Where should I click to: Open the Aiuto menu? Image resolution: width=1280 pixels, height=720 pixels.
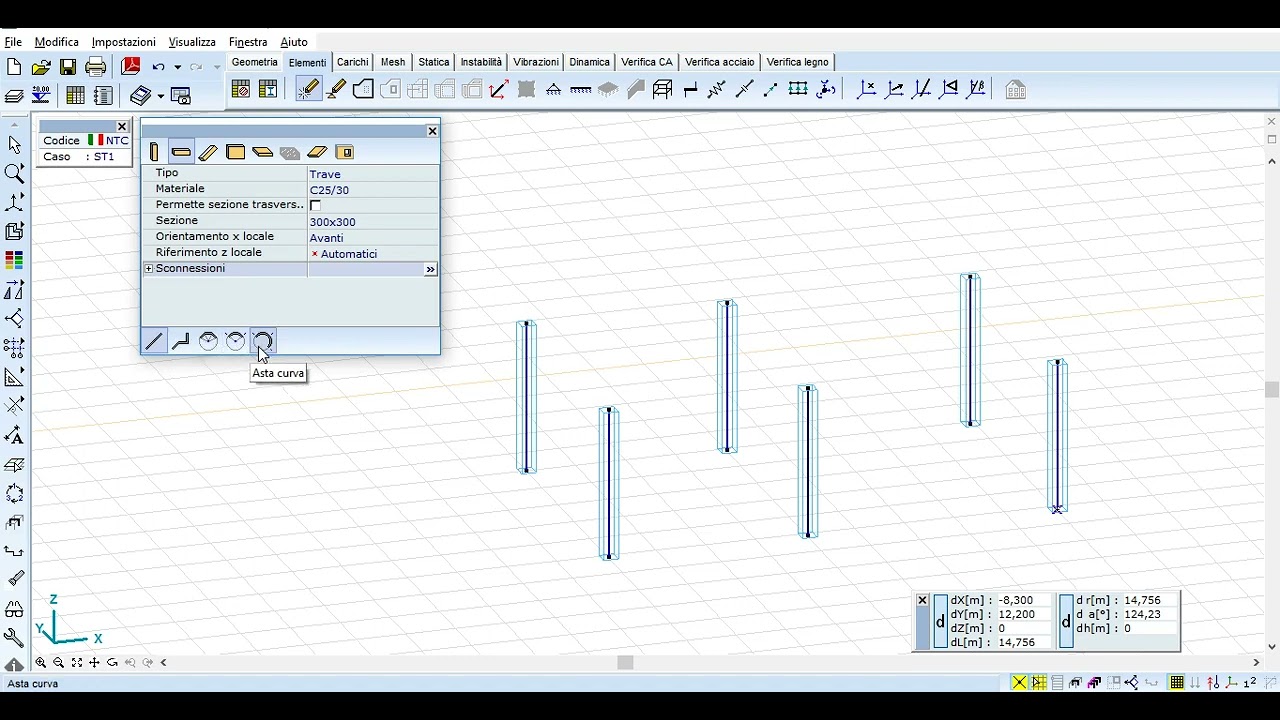pyautogui.click(x=294, y=42)
